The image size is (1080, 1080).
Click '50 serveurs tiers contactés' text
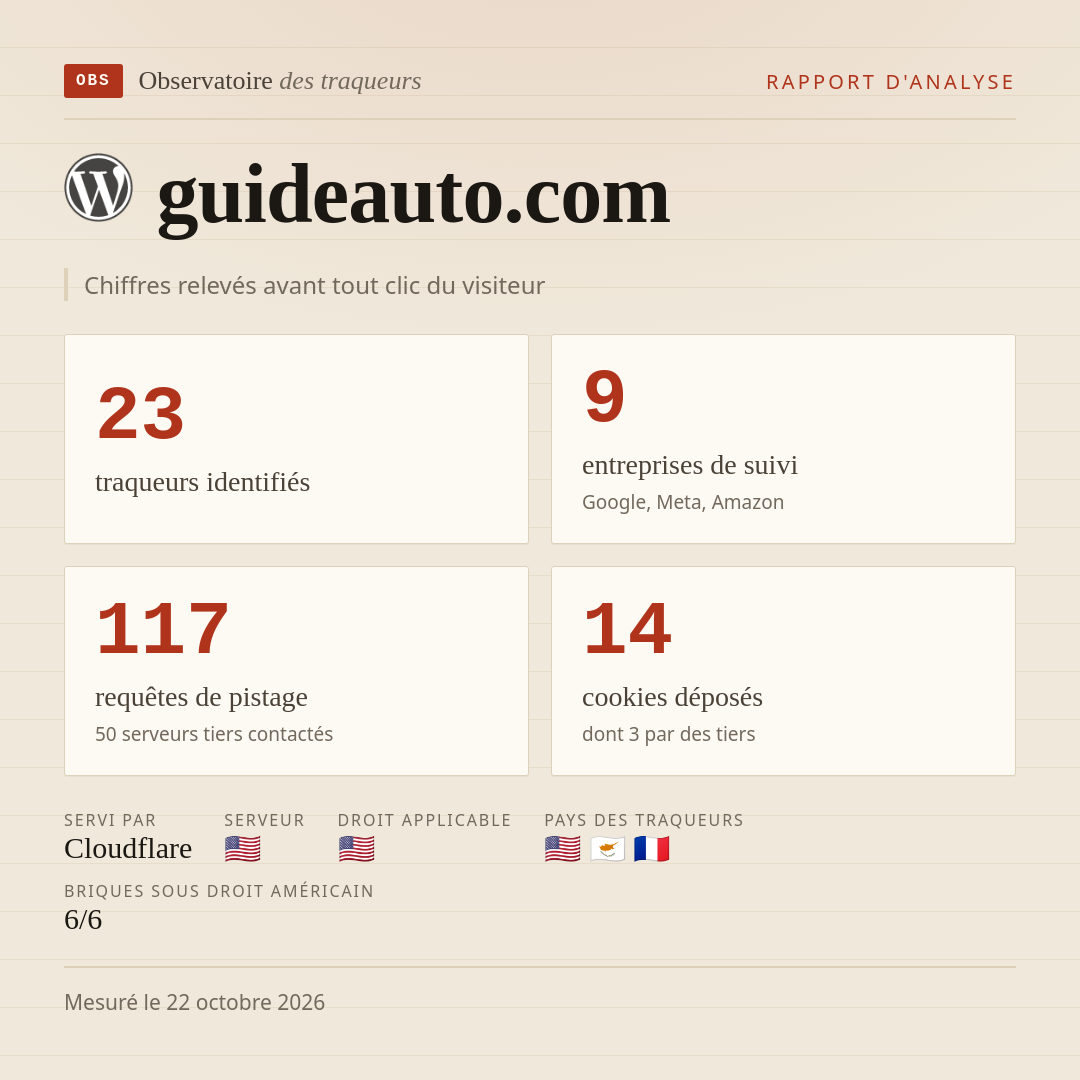click(x=214, y=734)
